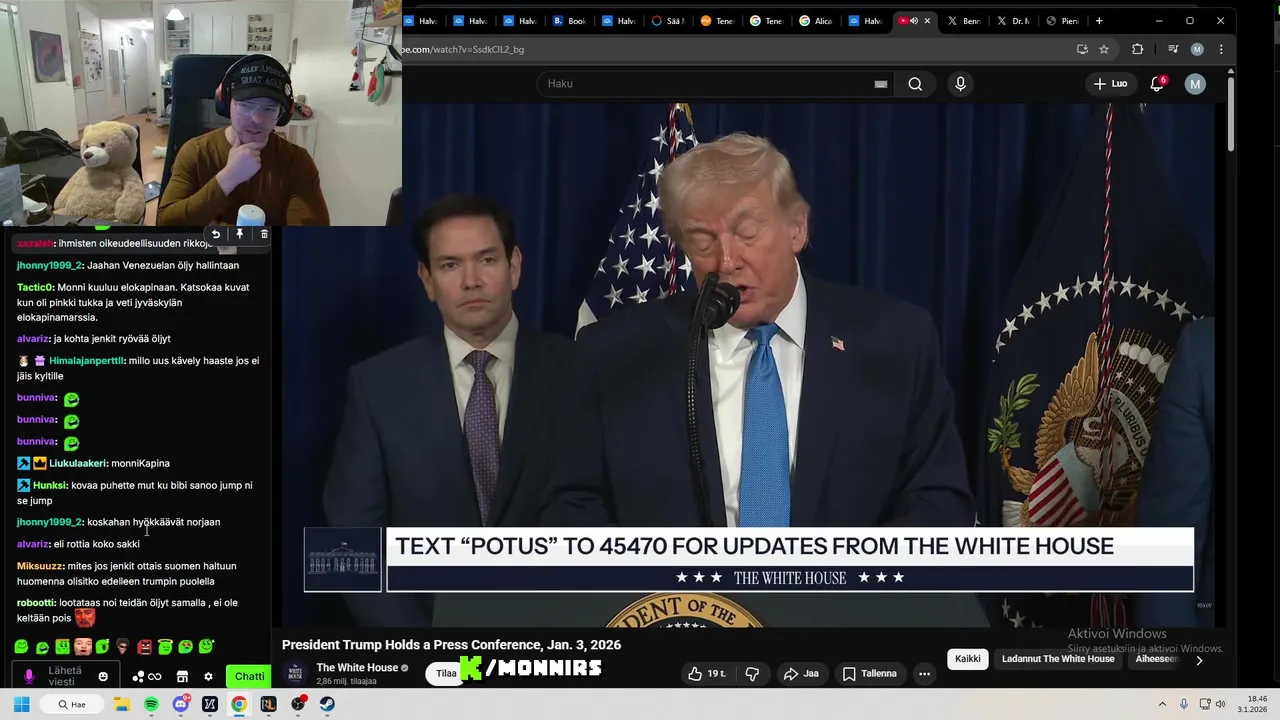1280x720 pixels.
Task: Open Discord from taskbar
Action: tap(181, 704)
